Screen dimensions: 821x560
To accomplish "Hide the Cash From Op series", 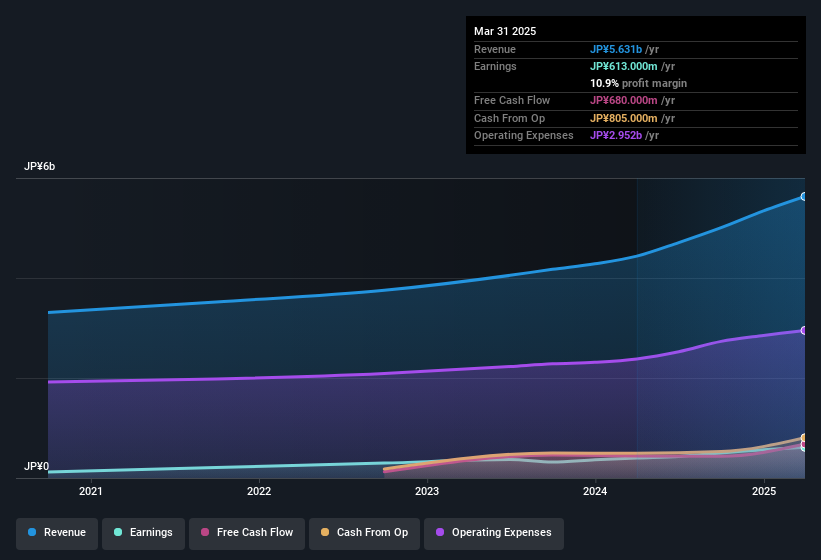I will click(x=364, y=533).
